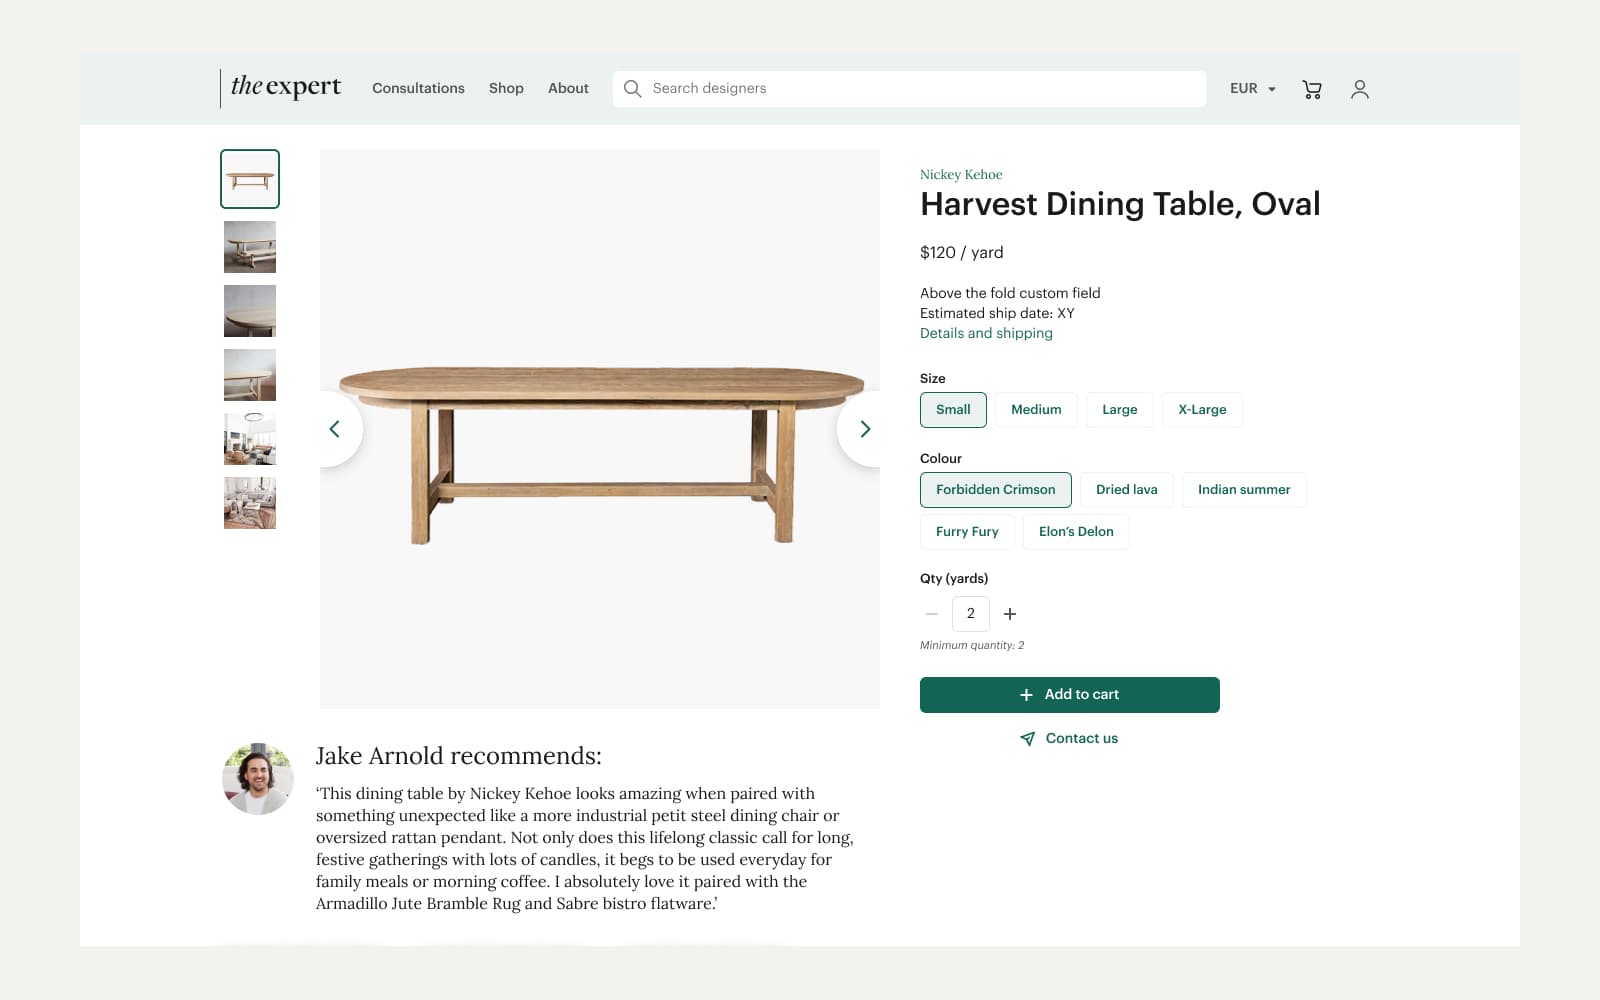Open the account profile icon
Image resolution: width=1600 pixels, height=1000 pixels.
(1359, 89)
